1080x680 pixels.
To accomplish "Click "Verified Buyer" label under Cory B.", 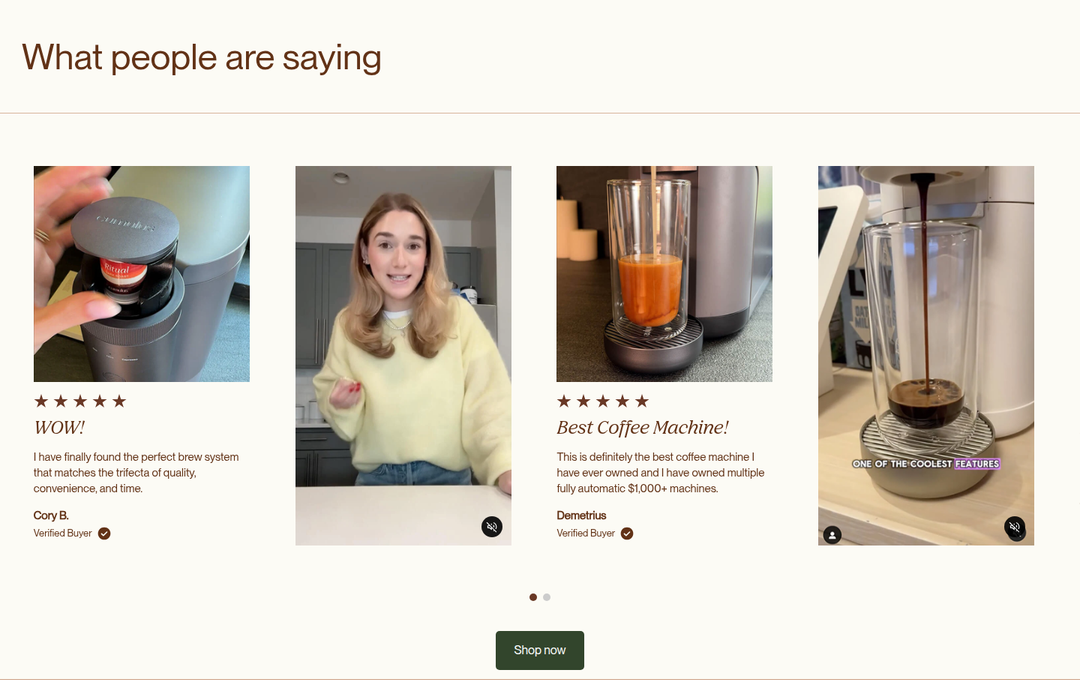I will [x=63, y=533].
